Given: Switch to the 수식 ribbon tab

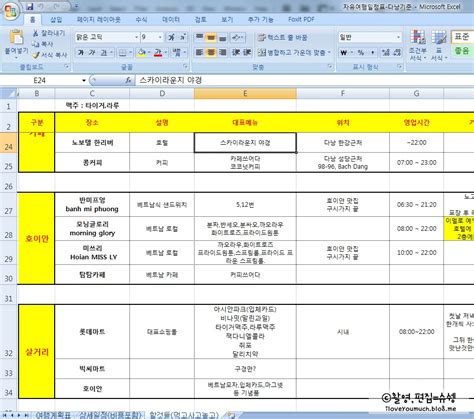Looking at the screenshot, I should pyautogui.click(x=141, y=20).
